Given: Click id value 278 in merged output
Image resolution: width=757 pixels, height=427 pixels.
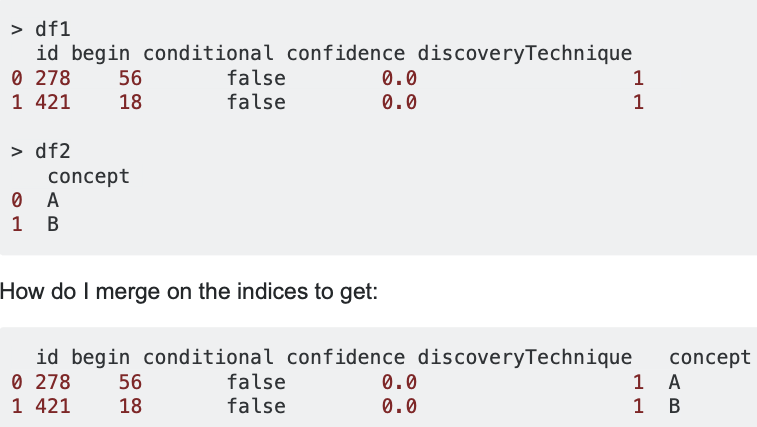Looking at the screenshot, I should click(x=53, y=383).
